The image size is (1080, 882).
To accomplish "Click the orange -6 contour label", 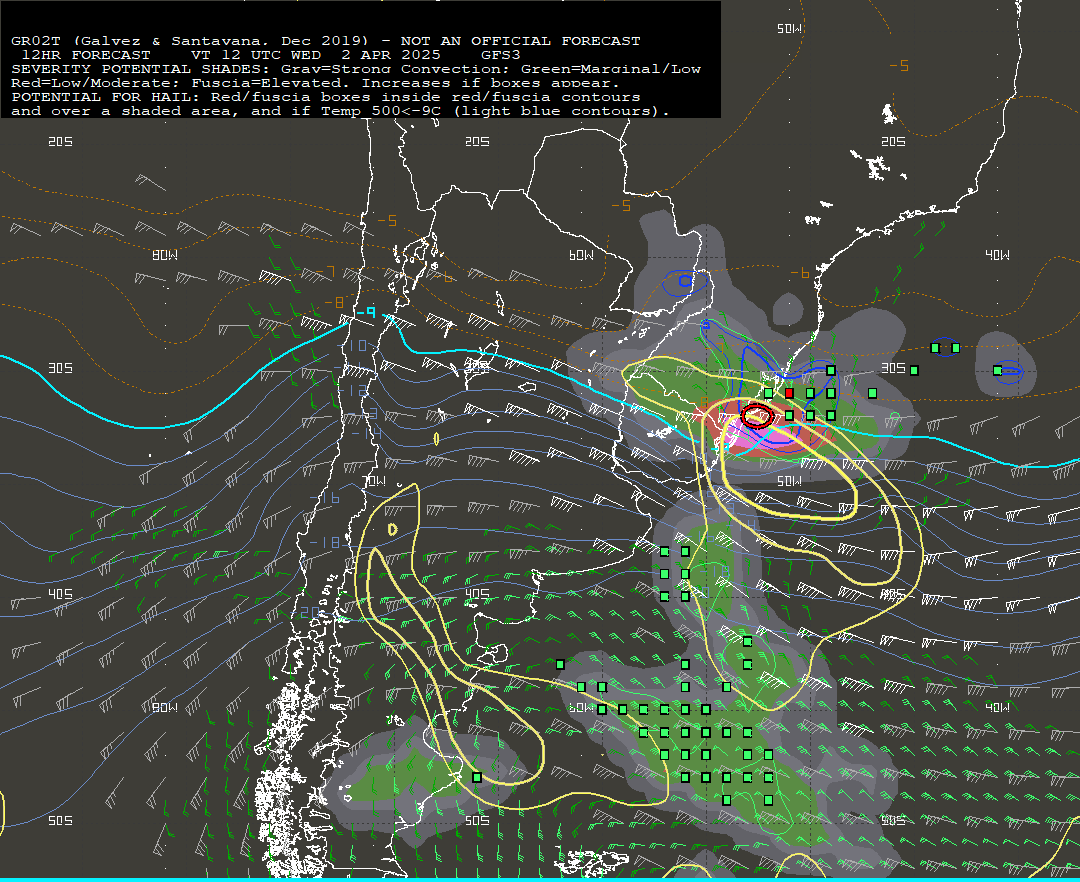I will 800,273.
